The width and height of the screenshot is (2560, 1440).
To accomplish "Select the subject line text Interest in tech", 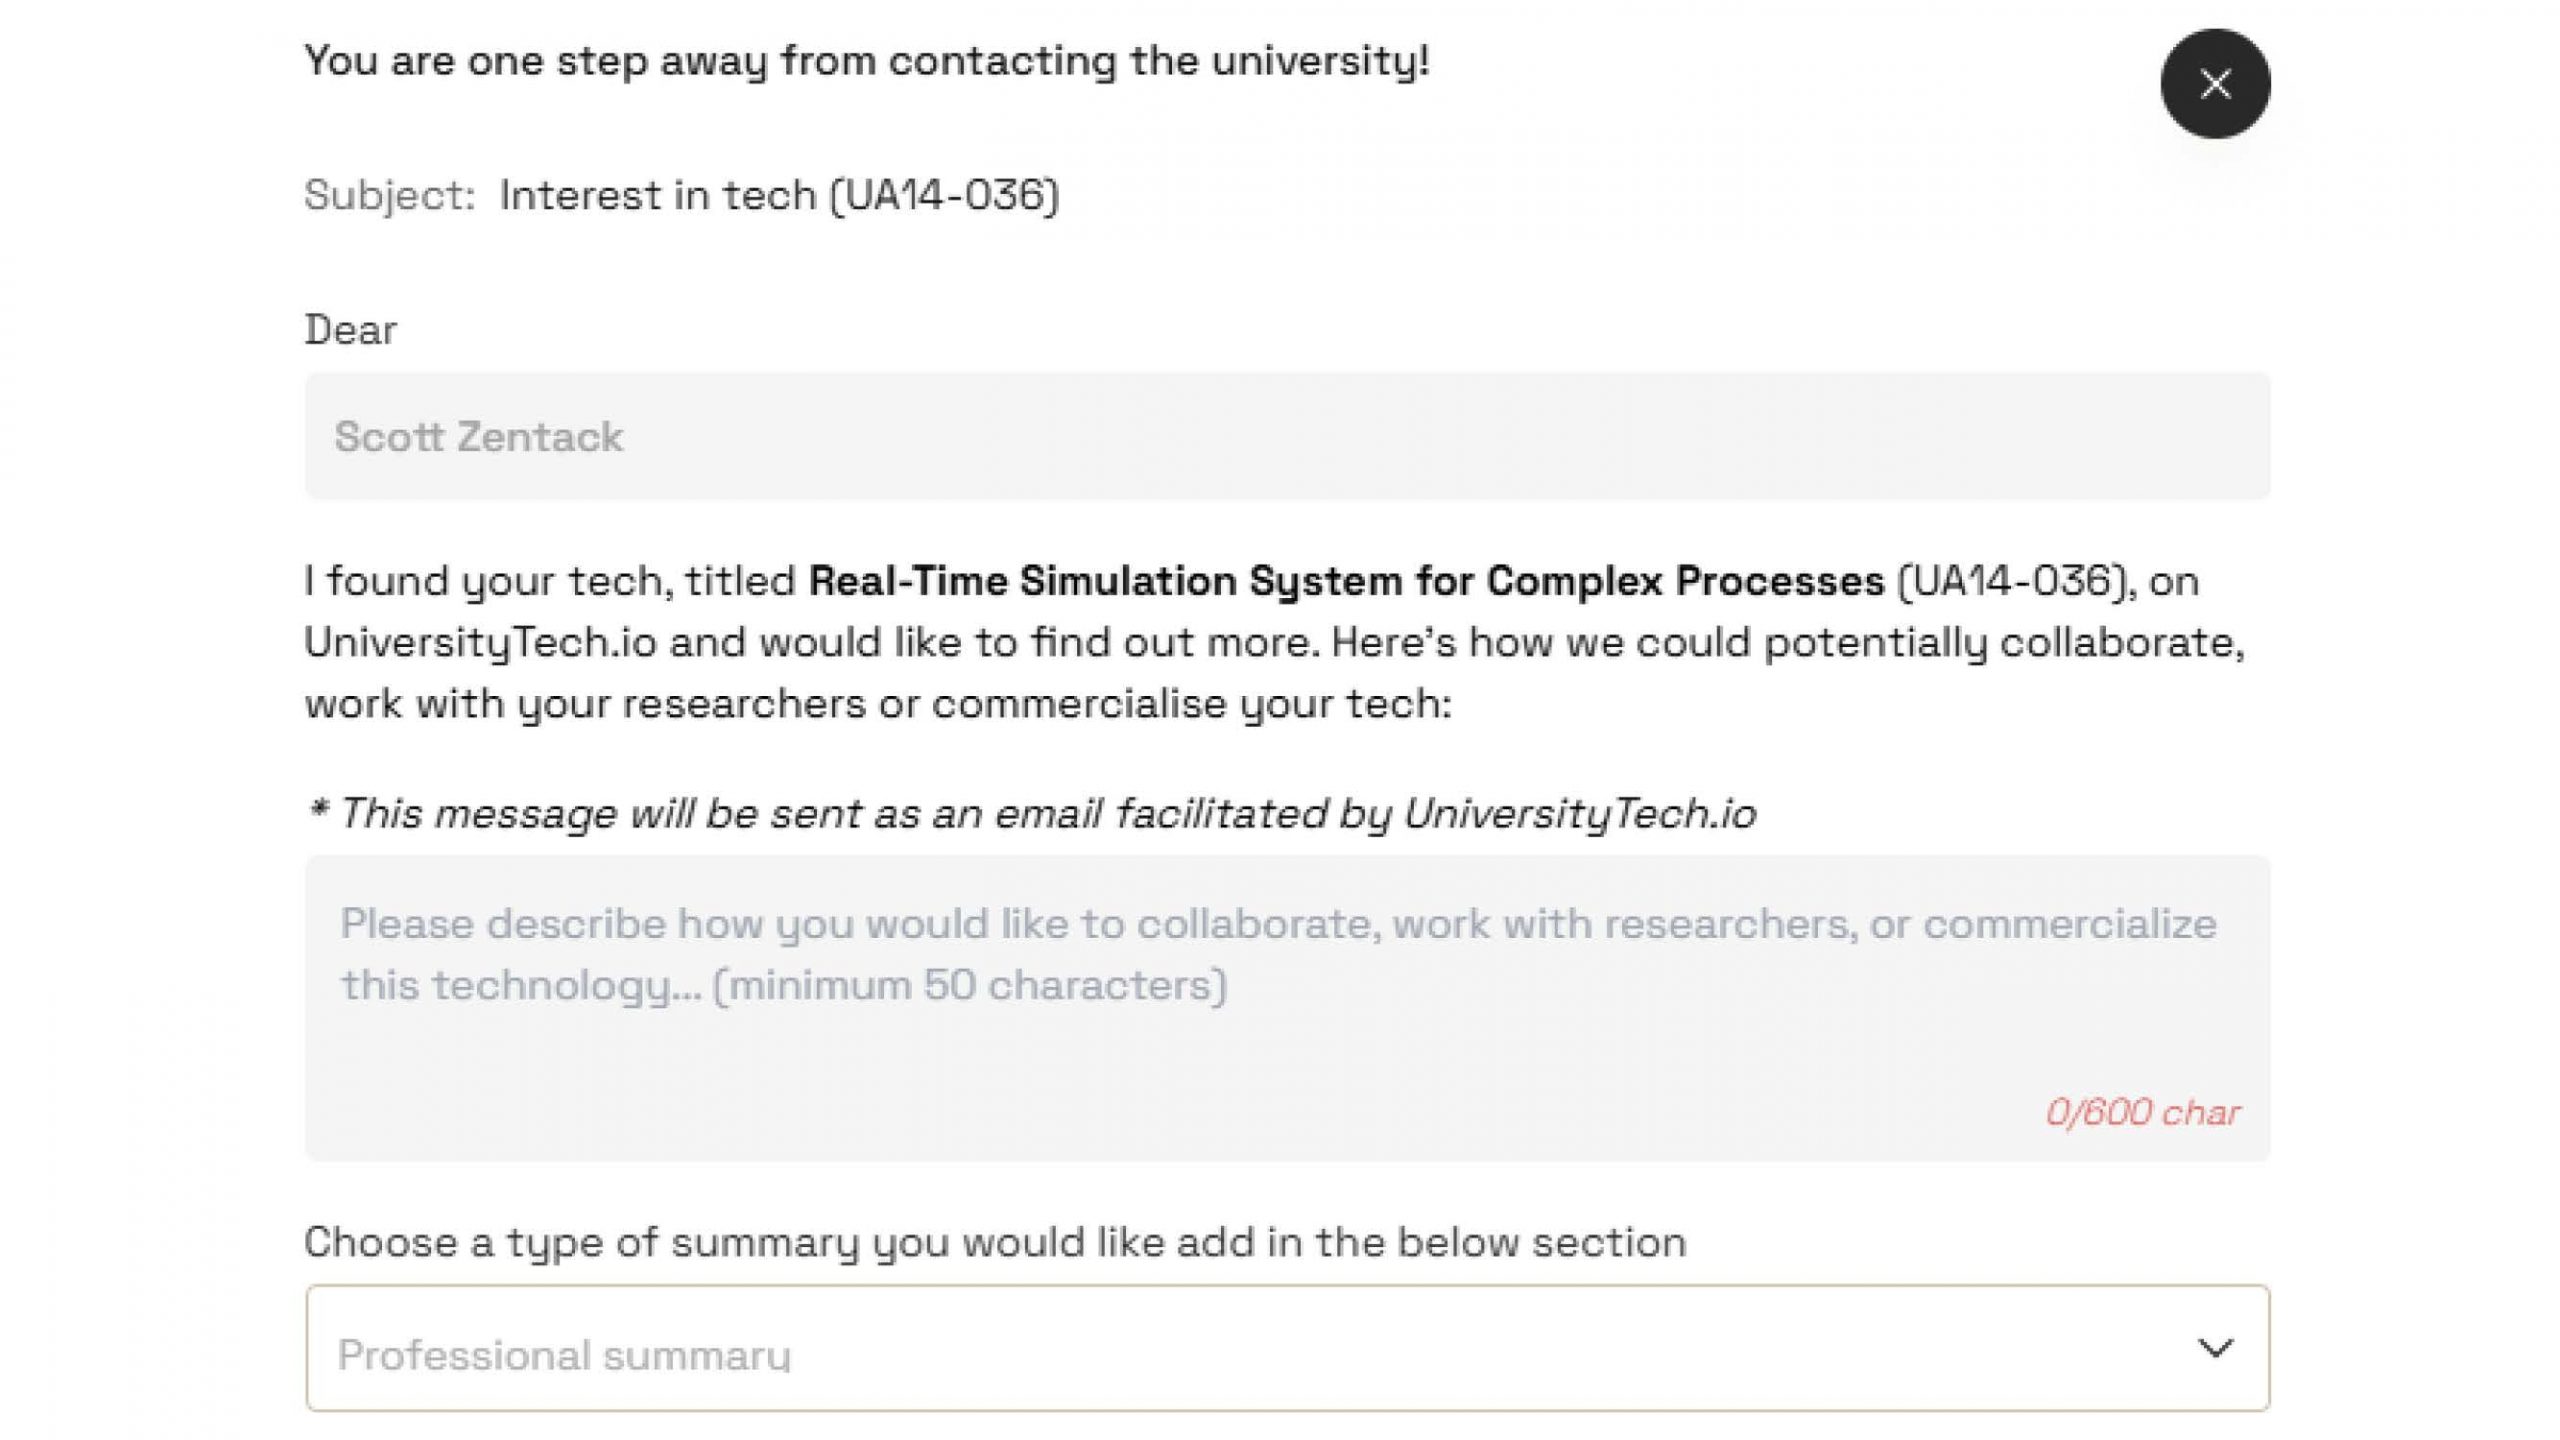I will coord(658,195).
